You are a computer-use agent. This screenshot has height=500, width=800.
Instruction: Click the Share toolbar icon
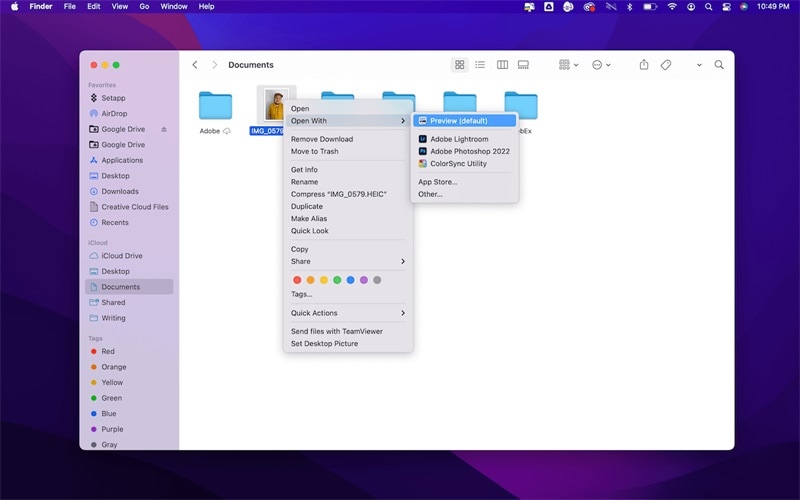(644, 65)
